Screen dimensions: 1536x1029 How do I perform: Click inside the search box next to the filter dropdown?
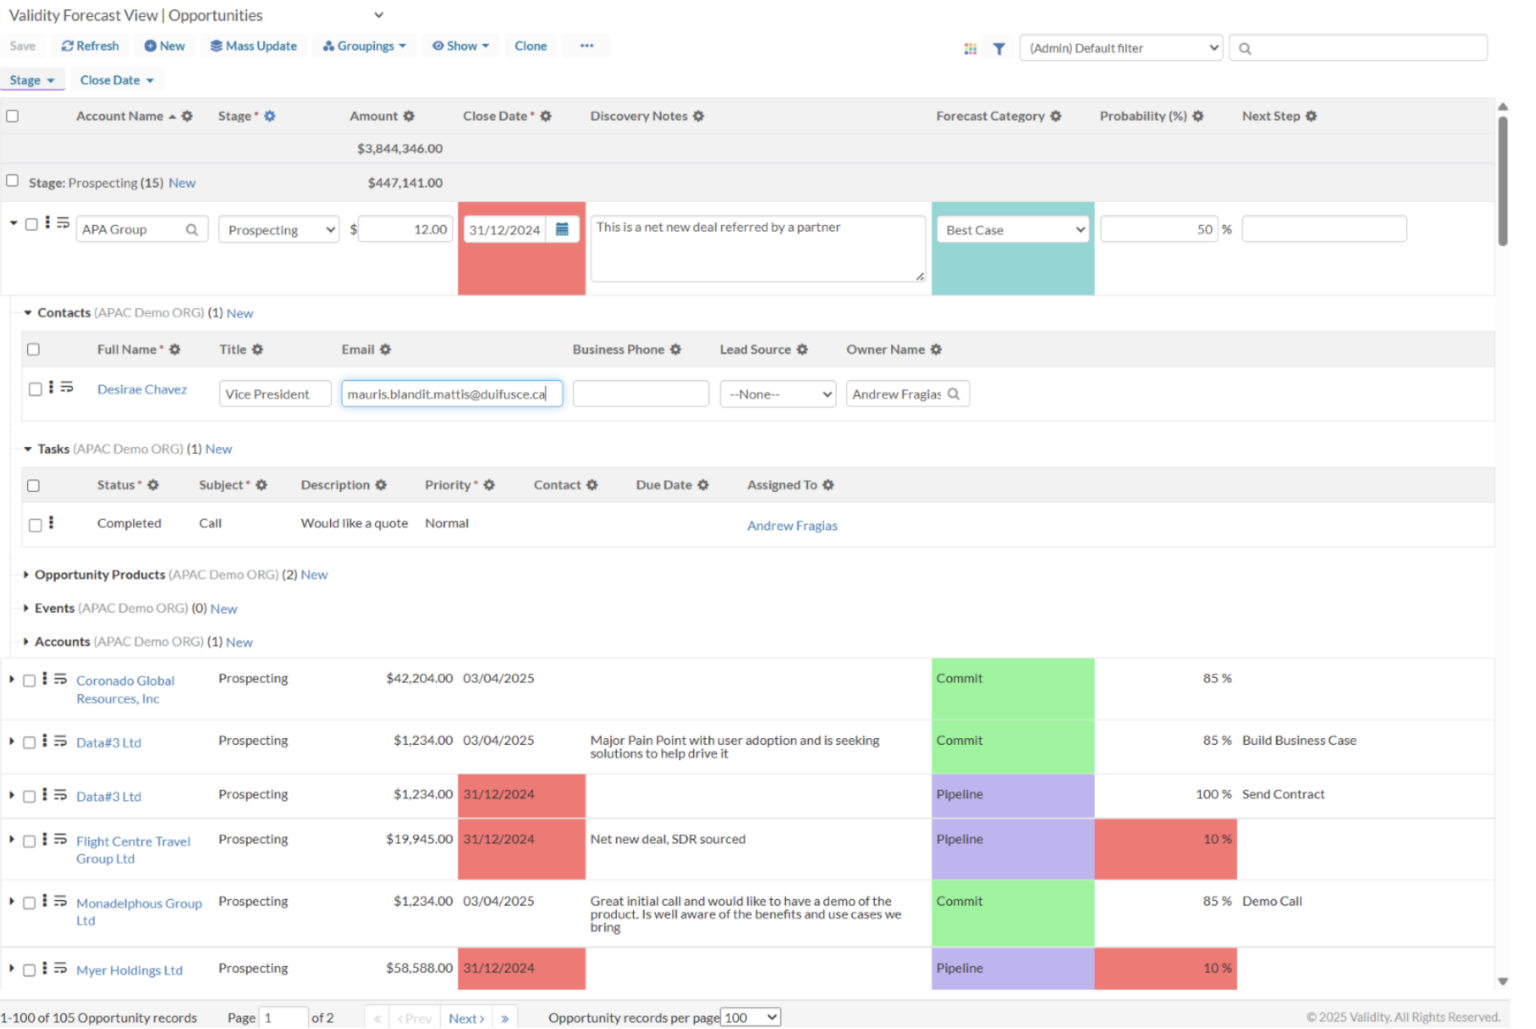(x=1360, y=47)
